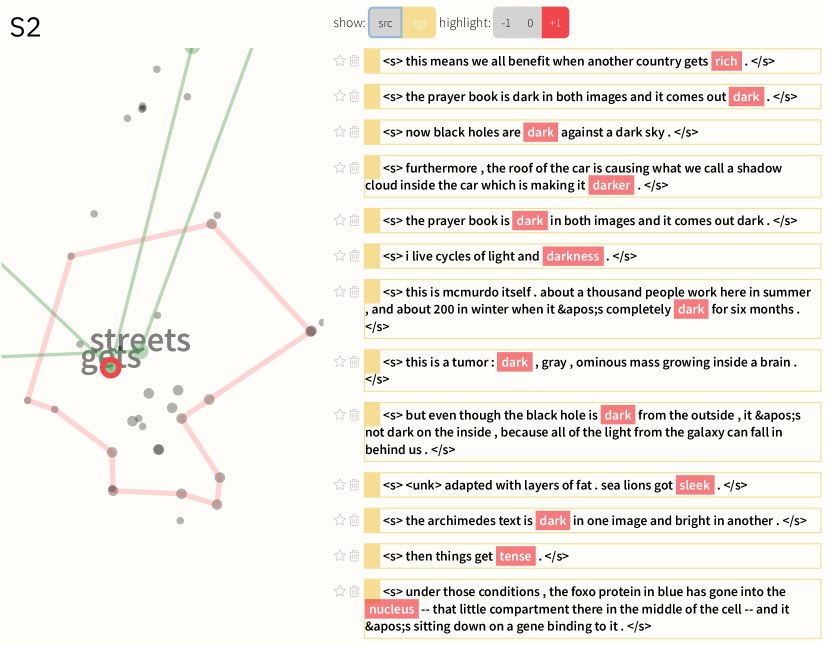This screenshot has height=645, width=830.
Task: Toggle the 'src' show option
Action: (386, 23)
